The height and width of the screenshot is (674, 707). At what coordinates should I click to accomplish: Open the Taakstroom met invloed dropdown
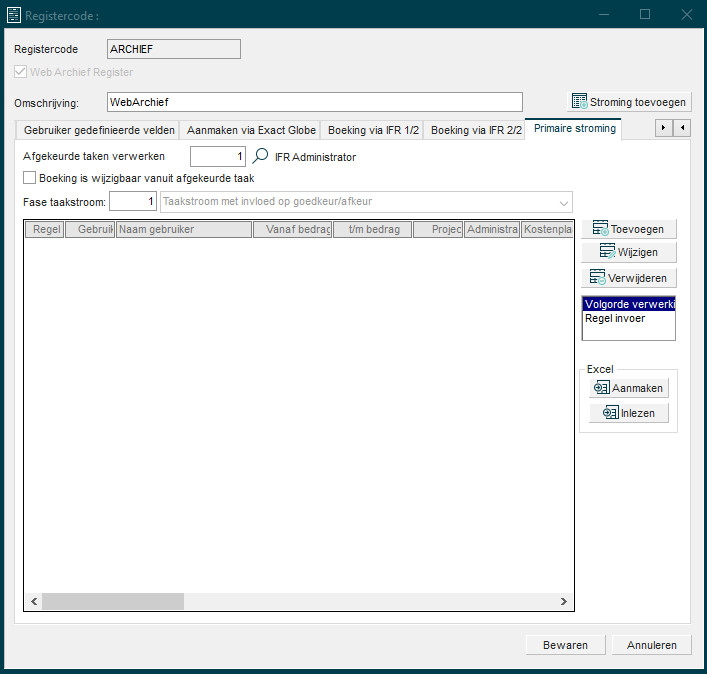coord(564,202)
